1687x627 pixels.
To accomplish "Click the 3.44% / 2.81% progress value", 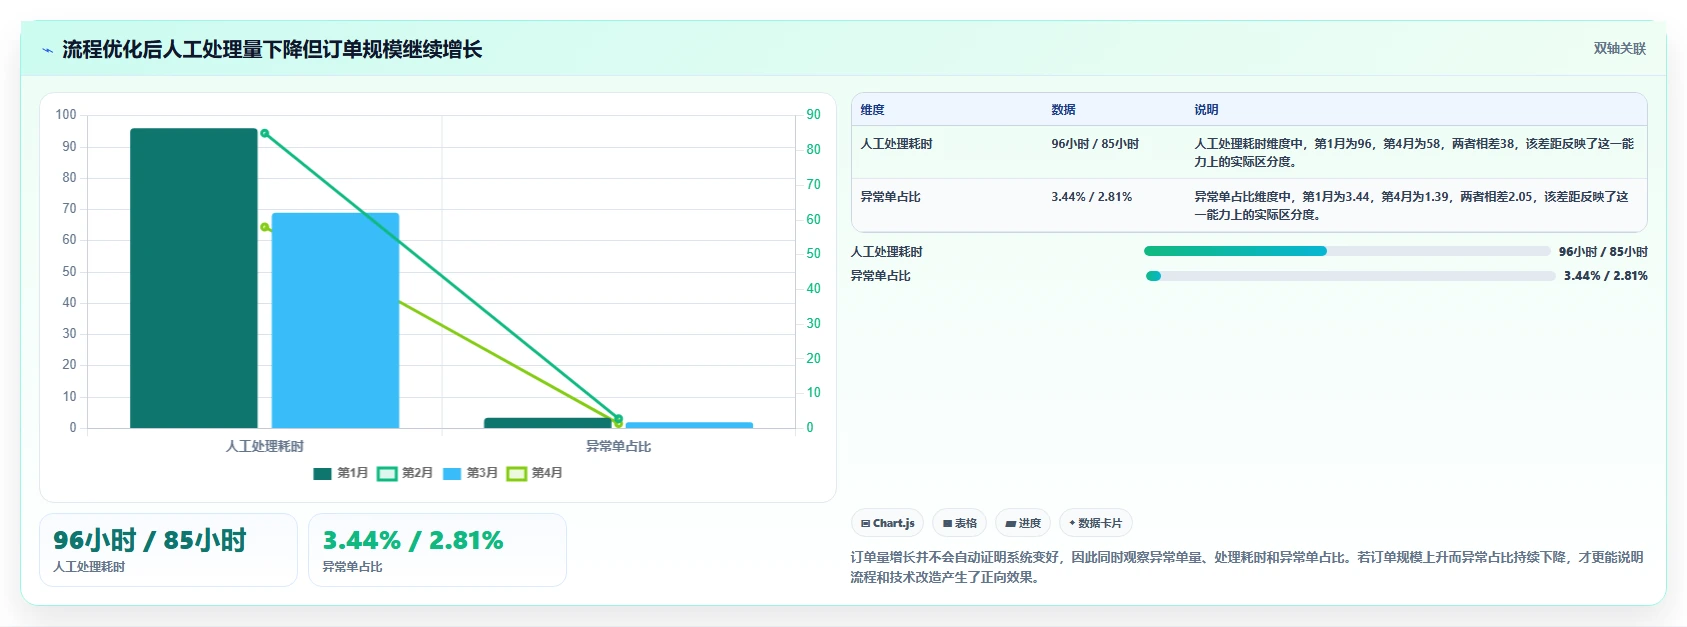I will click(x=1606, y=276).
